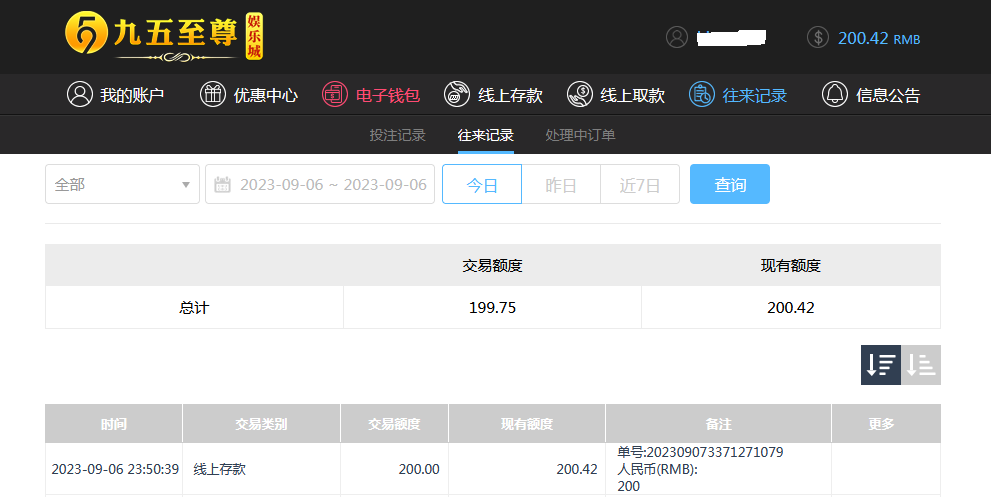
Task: Open 信息公告 page
Action: pos(871,95)
